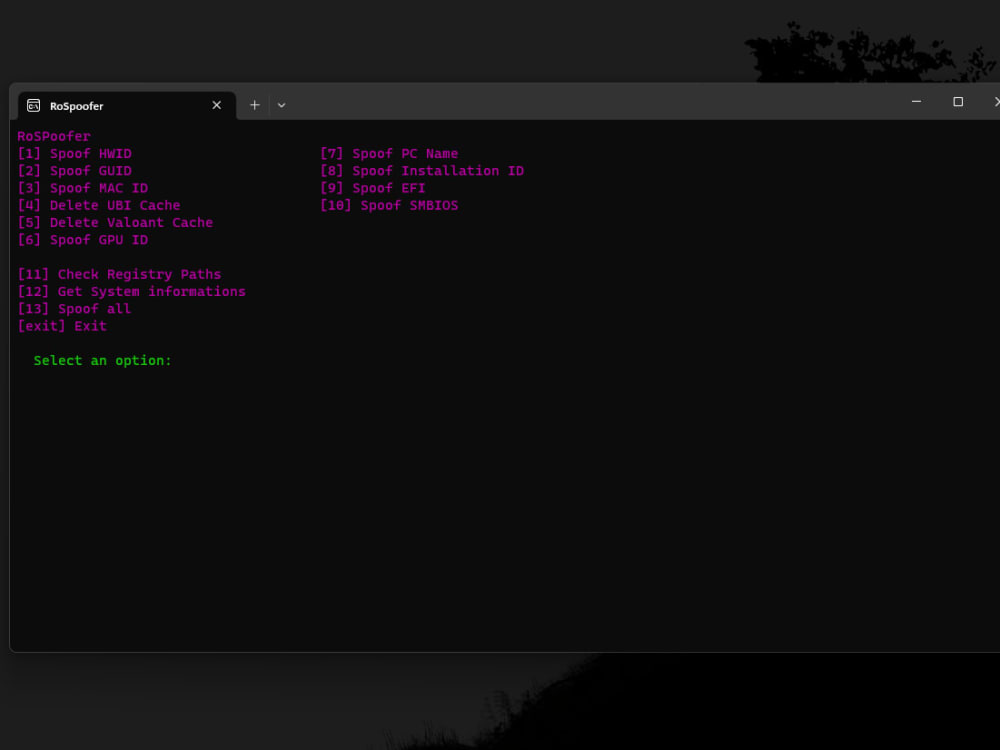Close the RoSpoofer tab
This screenshot has width=1000, height=750.
(217, 105)
